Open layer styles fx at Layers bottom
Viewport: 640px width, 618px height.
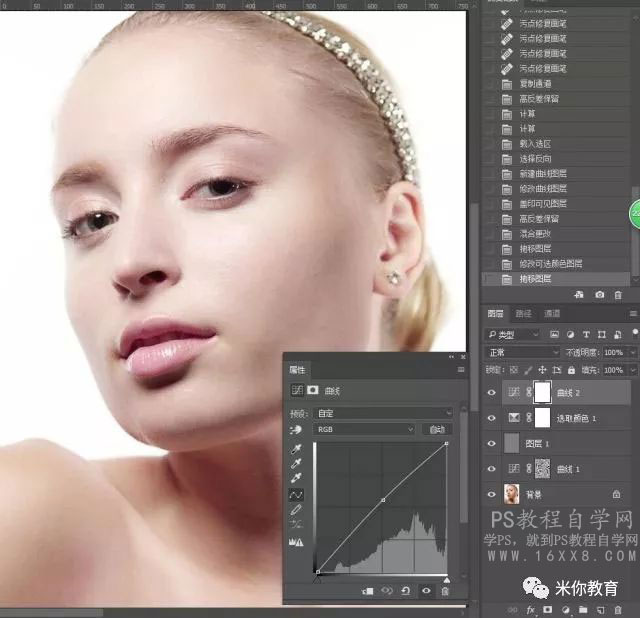point(530,610)
